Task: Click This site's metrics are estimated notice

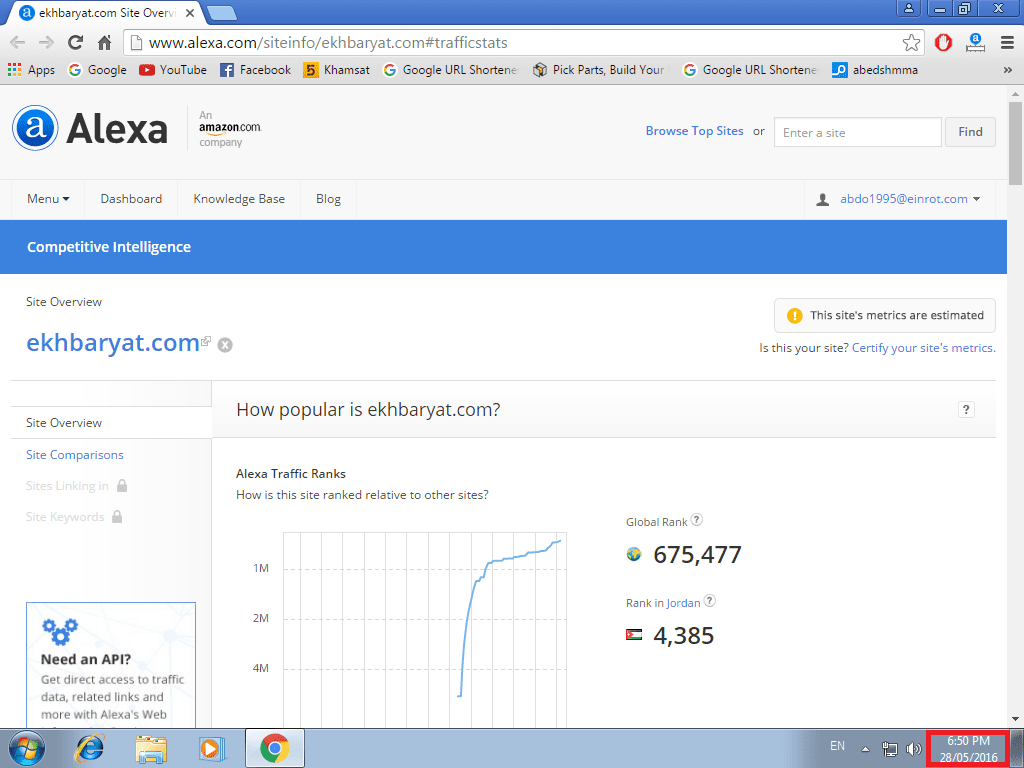Action: point(885,315)
